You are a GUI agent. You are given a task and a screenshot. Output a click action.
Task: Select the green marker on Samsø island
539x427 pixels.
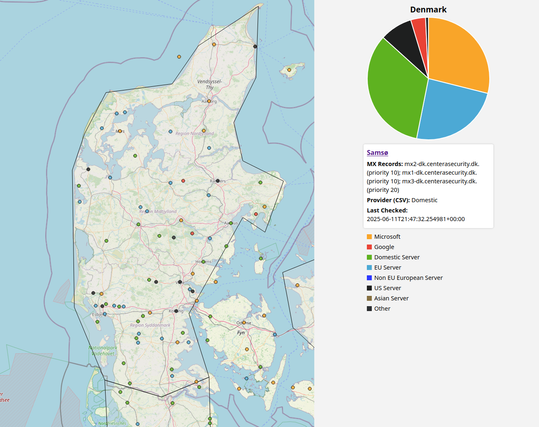[x=261, y=258]
